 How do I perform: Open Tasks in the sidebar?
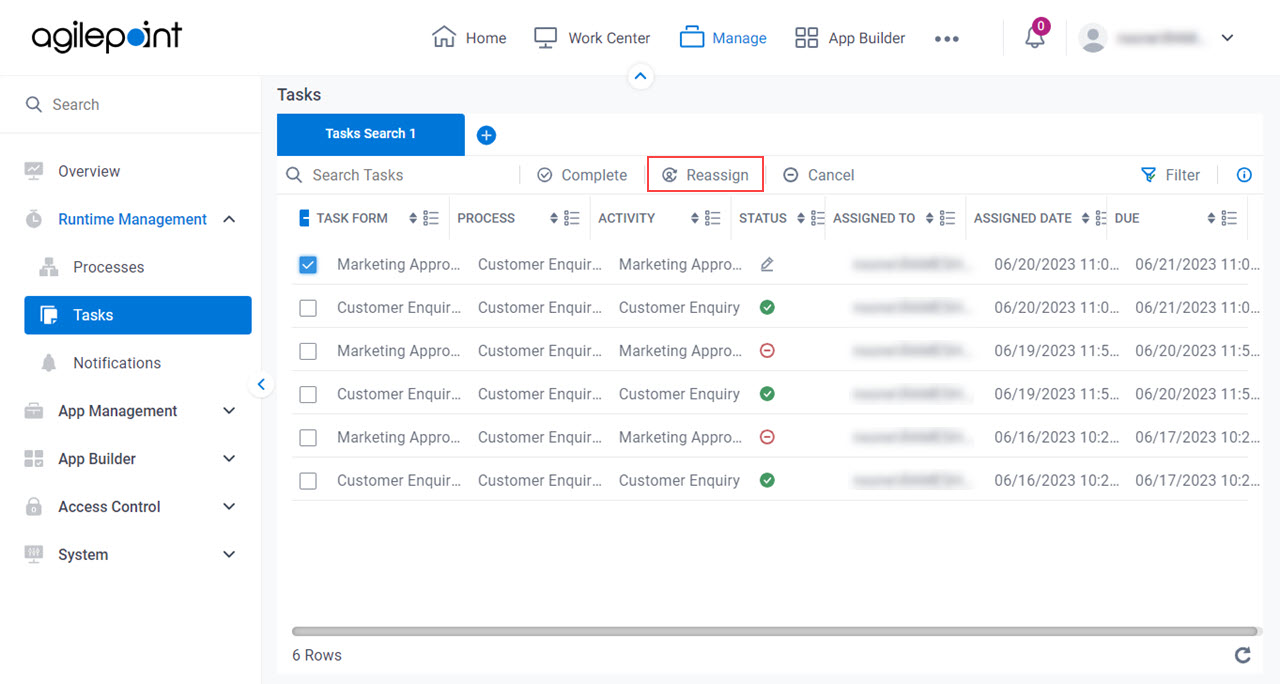(x=138, y=315)
